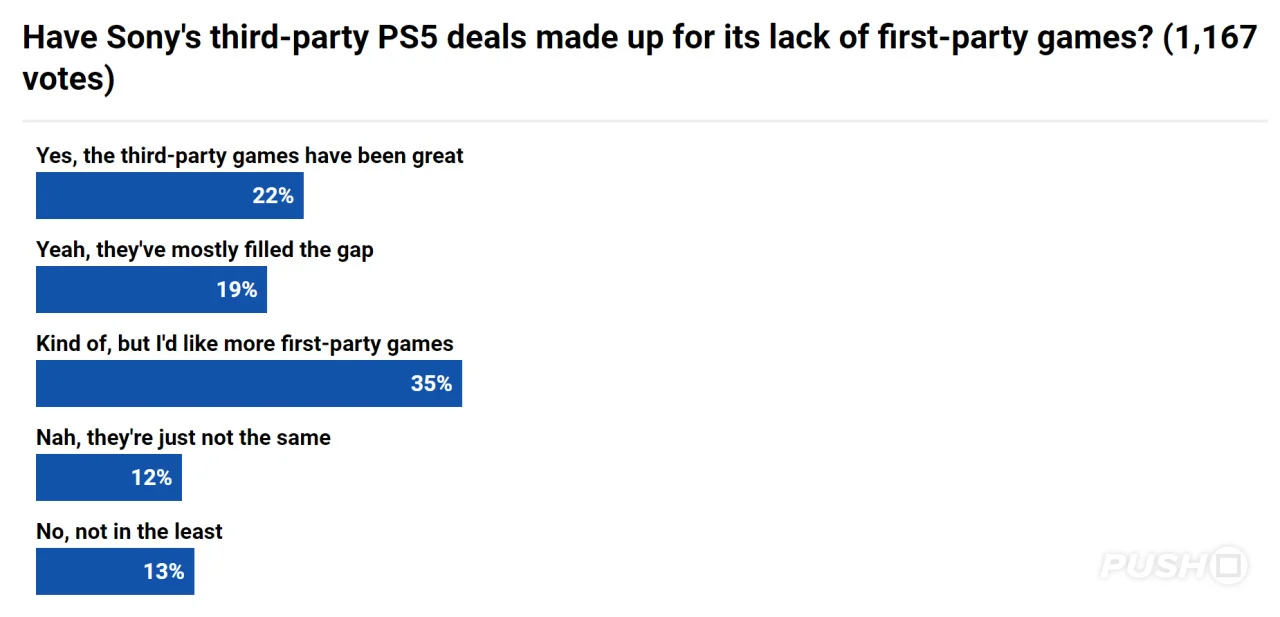Viewport: 1280px width, 617px height.
Task: Click the 22% blue bar
Action: point(170,195)
